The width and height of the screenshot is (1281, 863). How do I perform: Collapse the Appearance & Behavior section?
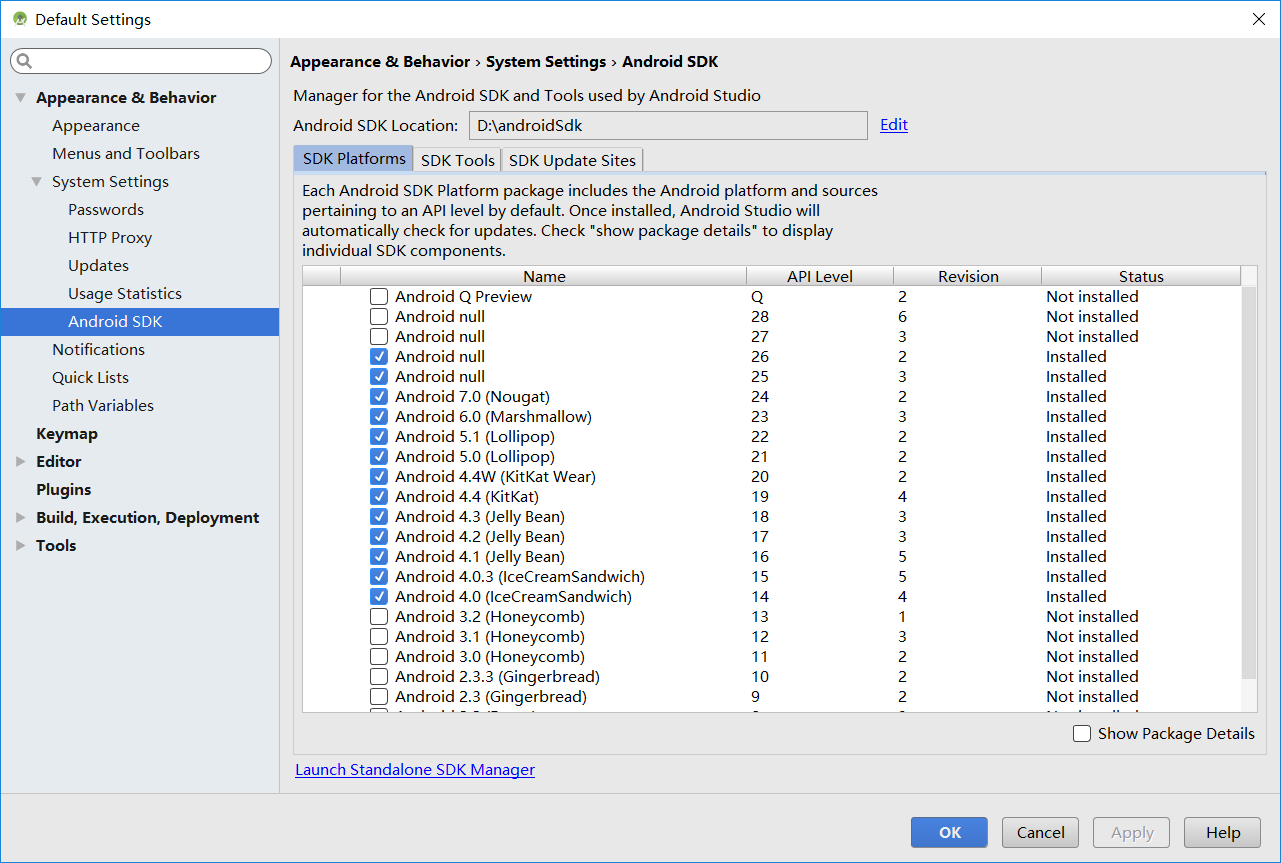tap(21, 97)
